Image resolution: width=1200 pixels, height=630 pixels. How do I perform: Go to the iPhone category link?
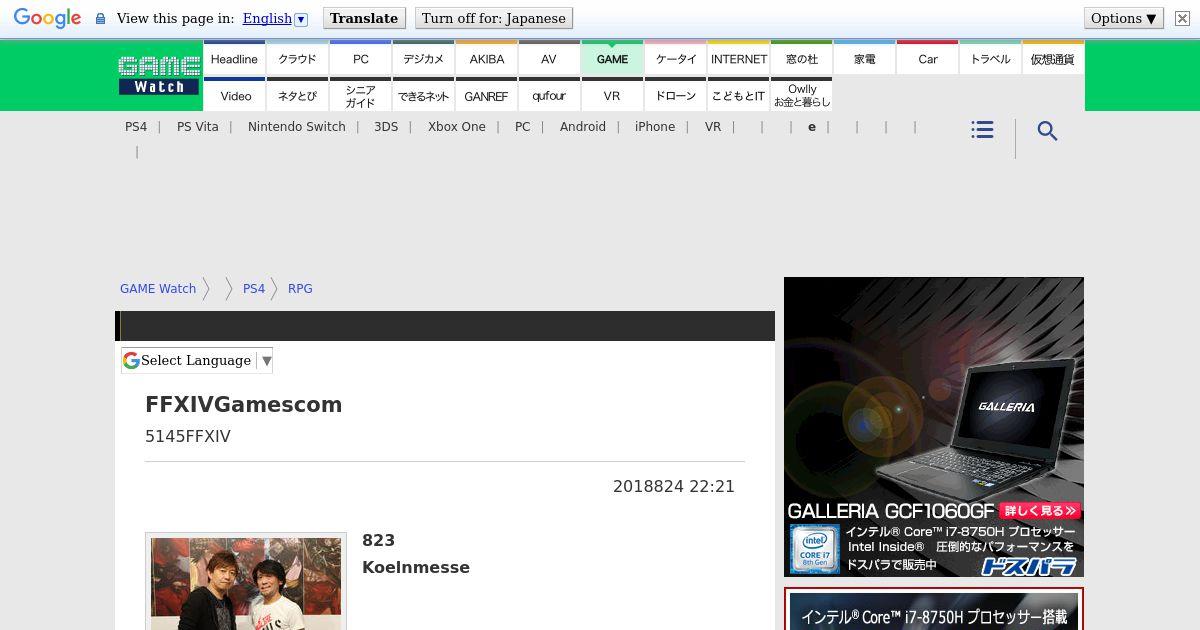click(x=655, y=127)
